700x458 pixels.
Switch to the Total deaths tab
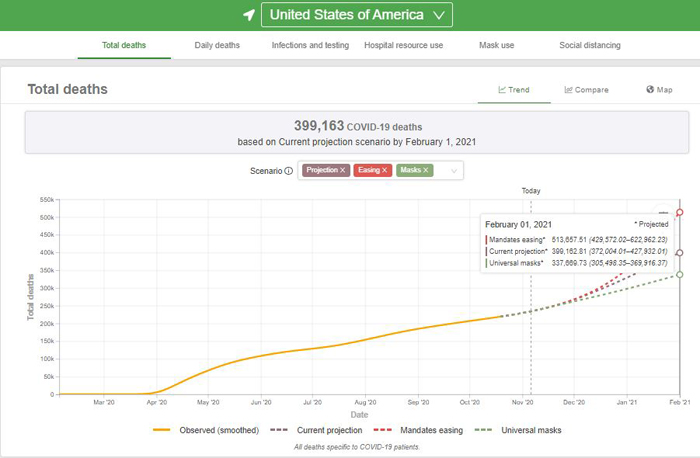click(x=124, y=45)
